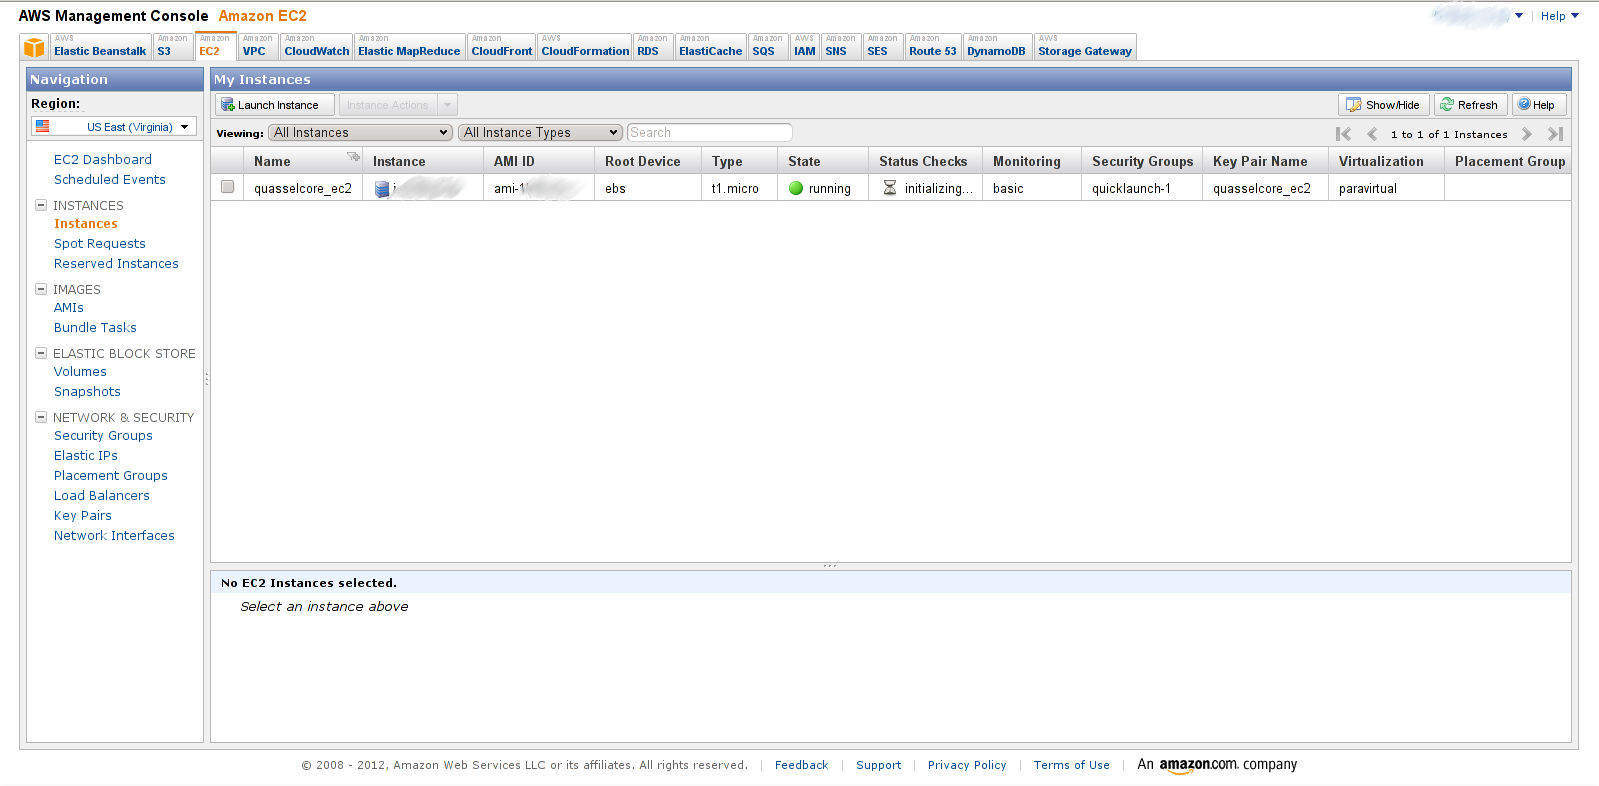Screen dimensions: 1599x786
Task: Switch to the Elastic MapReduce tab
Action: (x=409, y=47)
